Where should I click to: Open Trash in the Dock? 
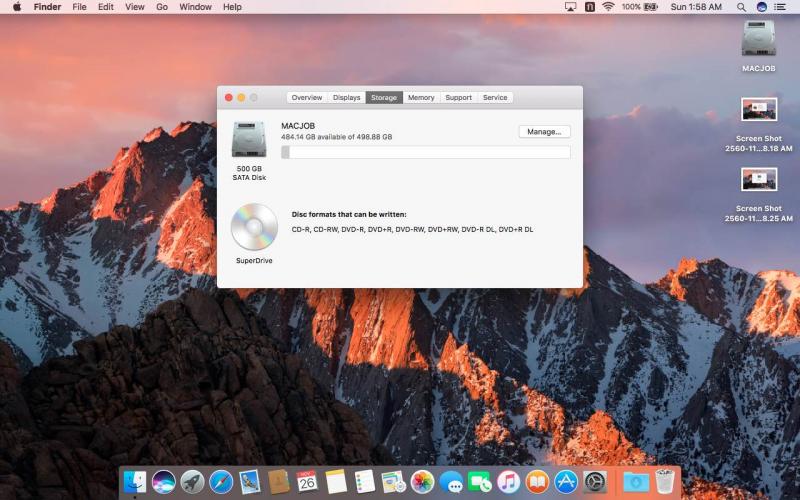click(x=665, y=482)
